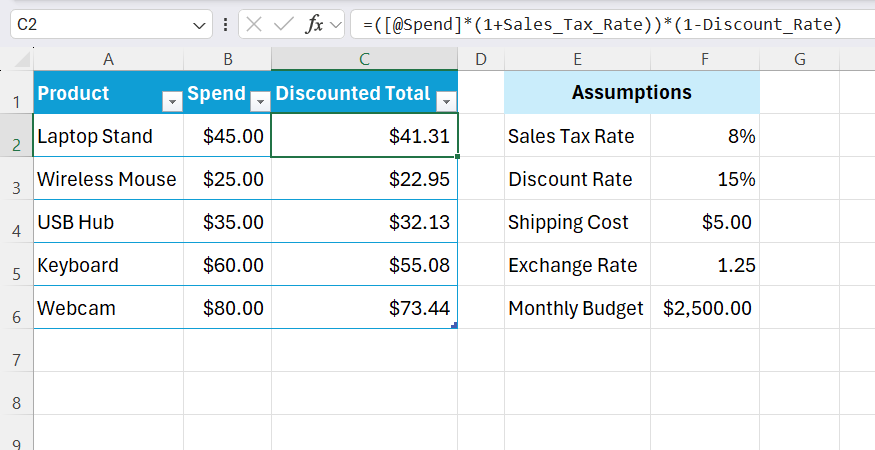Click the $5.00 shipping cost value

(705, 222)
